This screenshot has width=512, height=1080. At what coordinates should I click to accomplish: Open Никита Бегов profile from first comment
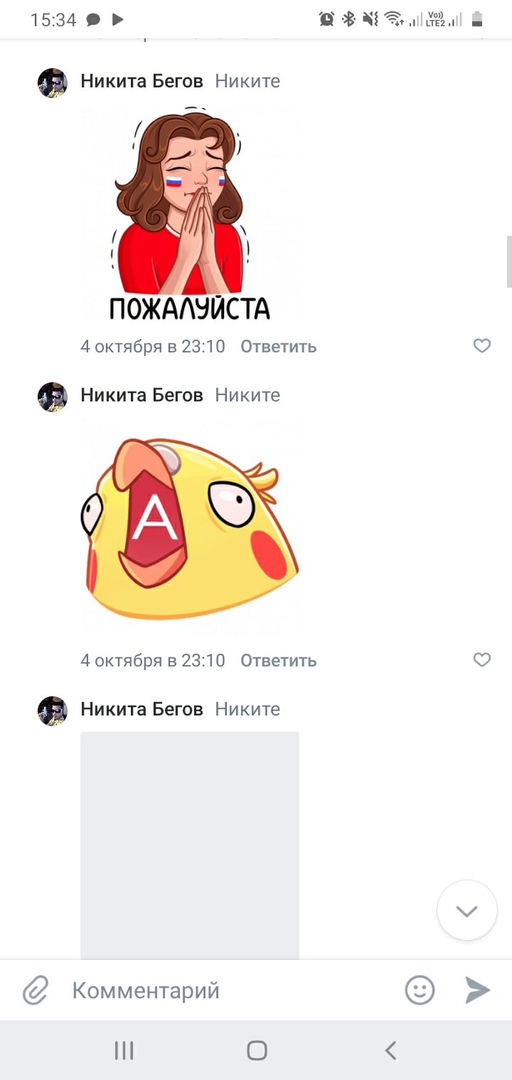[142, 81]
